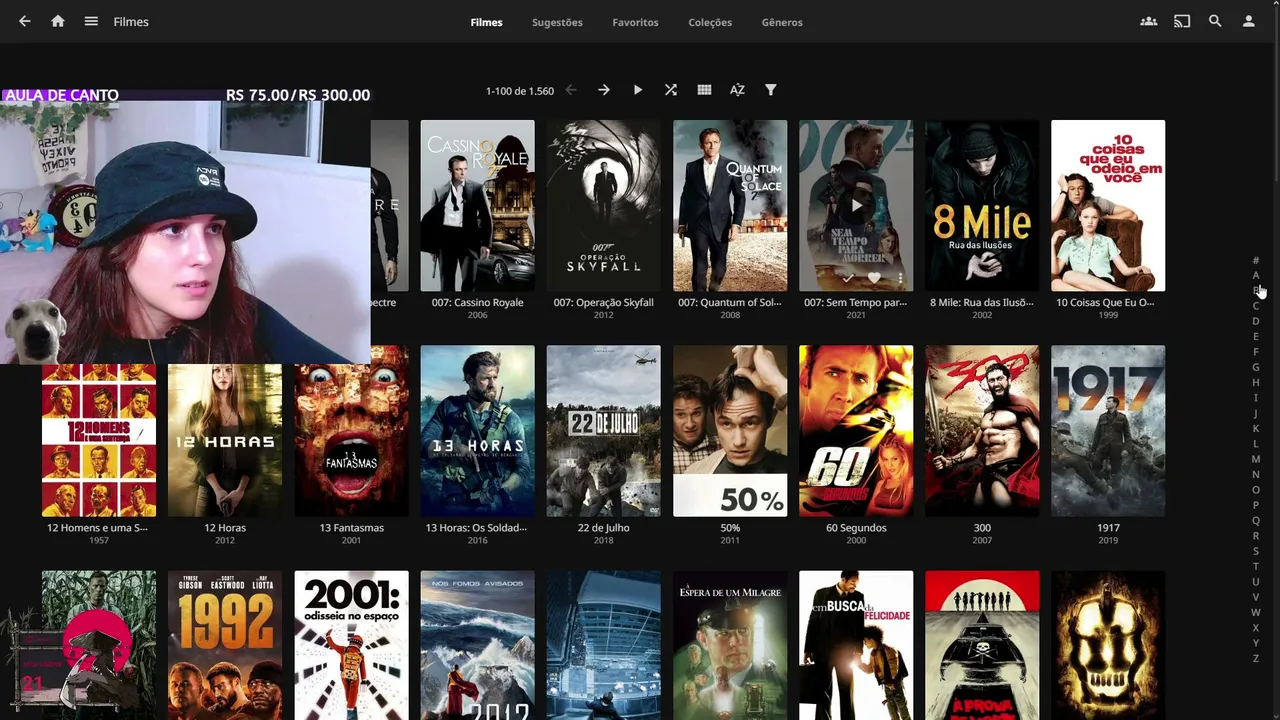Switch to the Sugestões tab
The width and height of the screenshot is (1280, 720).
pos(557,22)
